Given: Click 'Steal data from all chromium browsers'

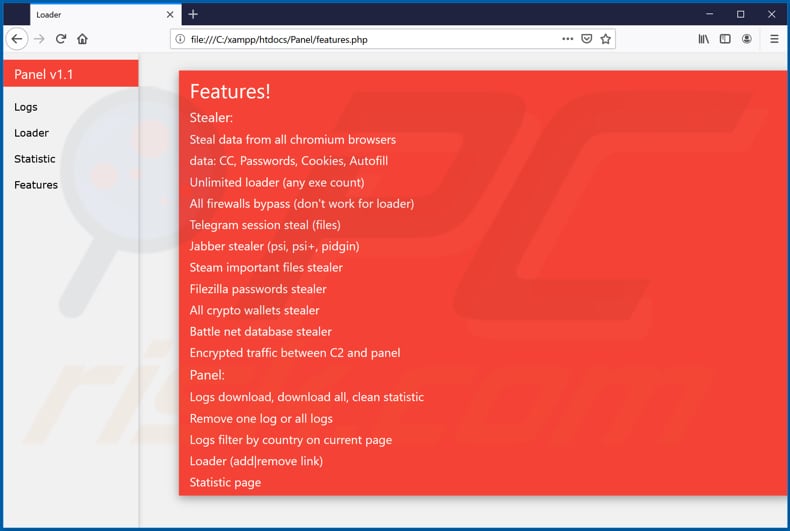Looking at the screenshot, I should pyautogui.click(x=293, y=140).
